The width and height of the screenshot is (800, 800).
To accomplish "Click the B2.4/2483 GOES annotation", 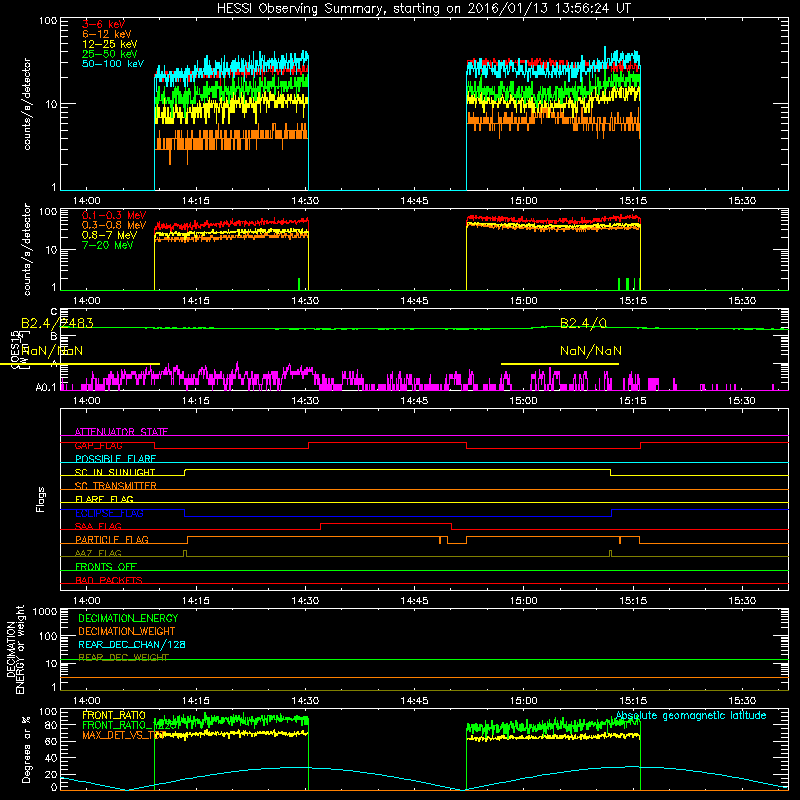I will (57, 323).
